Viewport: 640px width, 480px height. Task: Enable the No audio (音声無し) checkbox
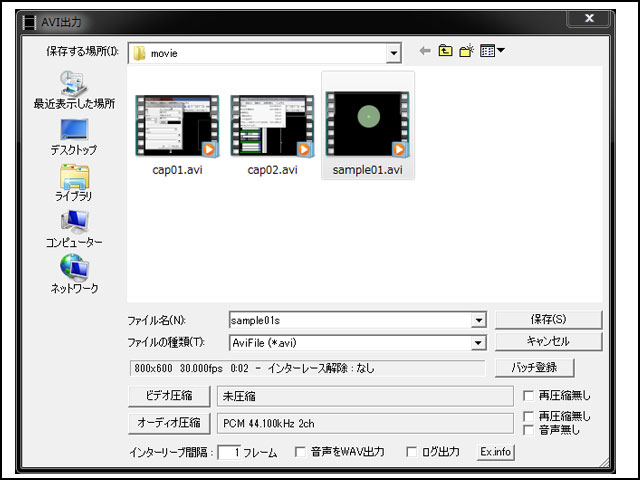pos(528,430)
